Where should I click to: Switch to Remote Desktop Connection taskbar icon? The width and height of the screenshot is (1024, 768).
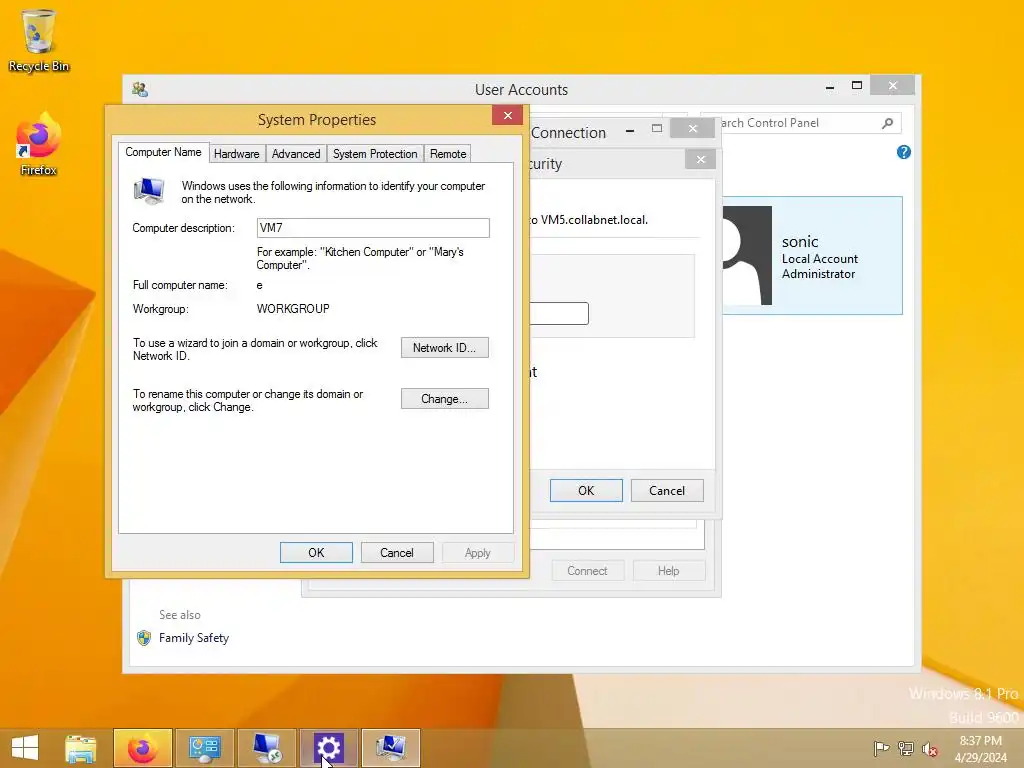click(x=266, y=748)
